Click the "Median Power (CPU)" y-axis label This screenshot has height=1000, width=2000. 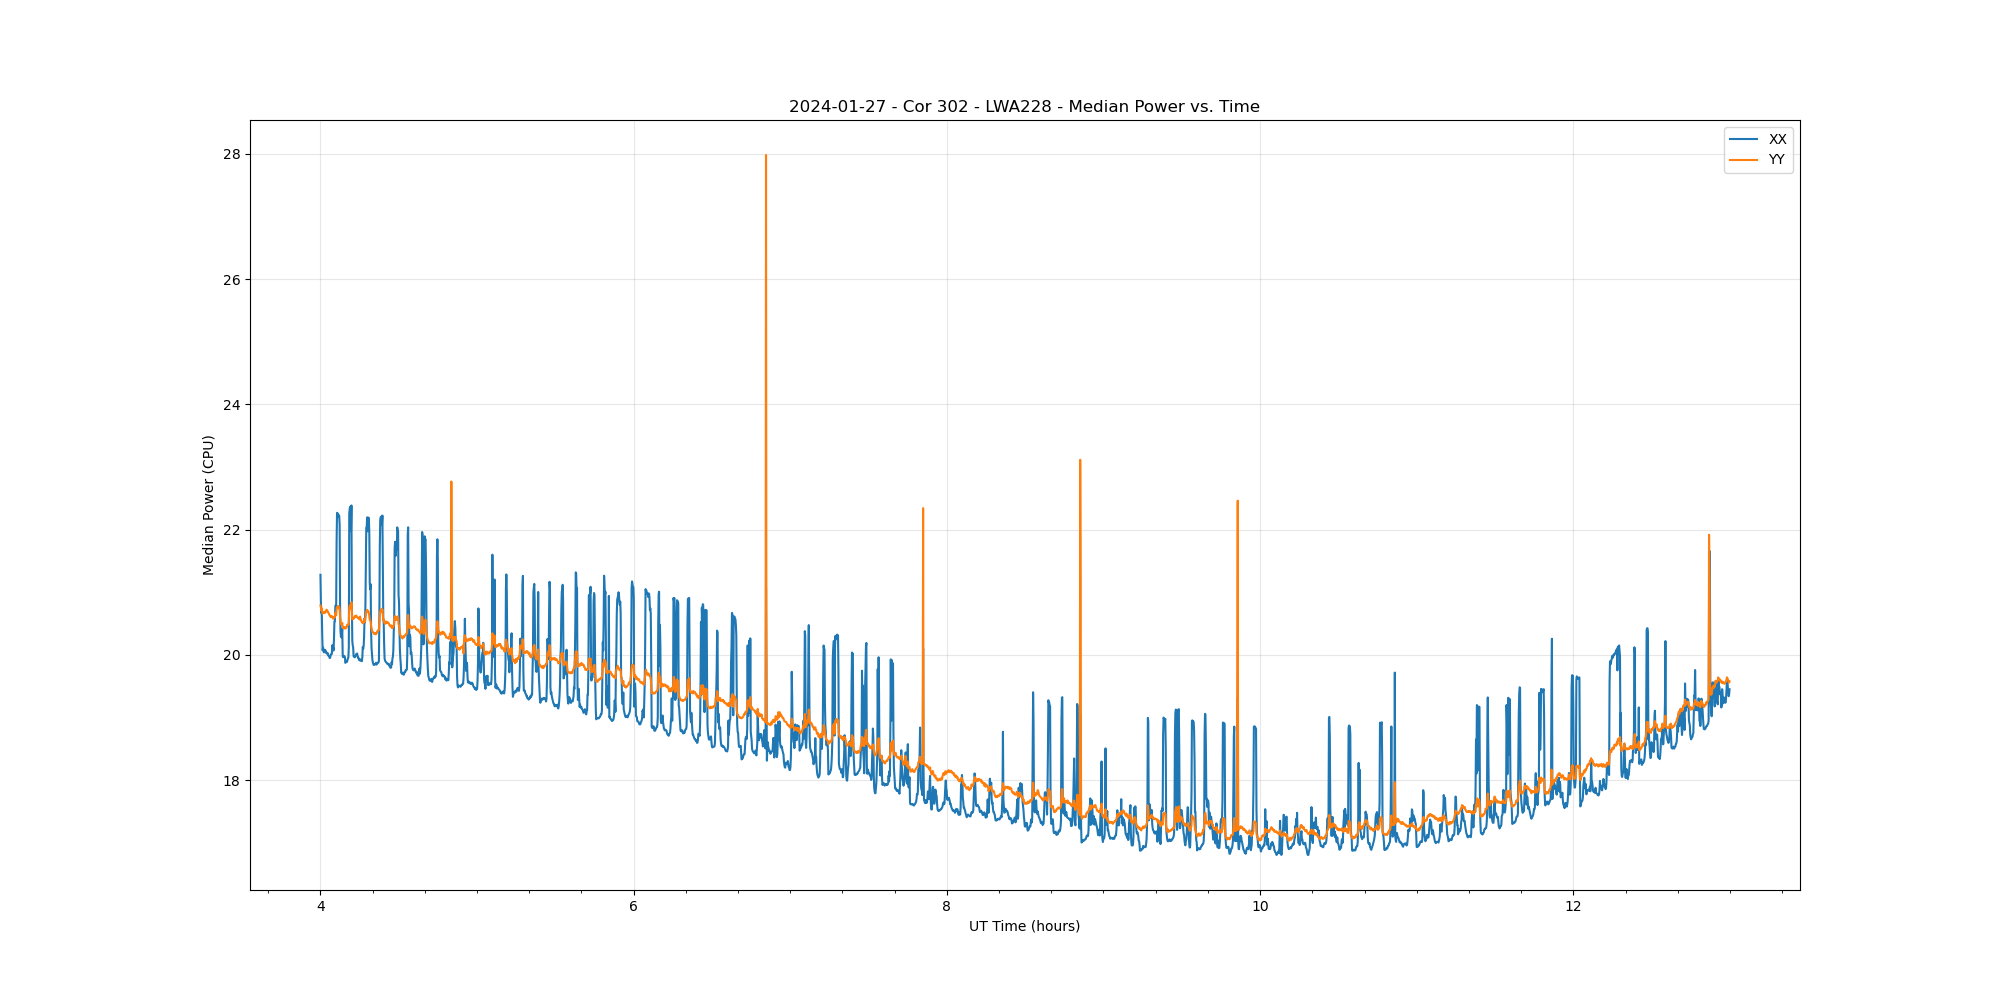coord(209,505)
